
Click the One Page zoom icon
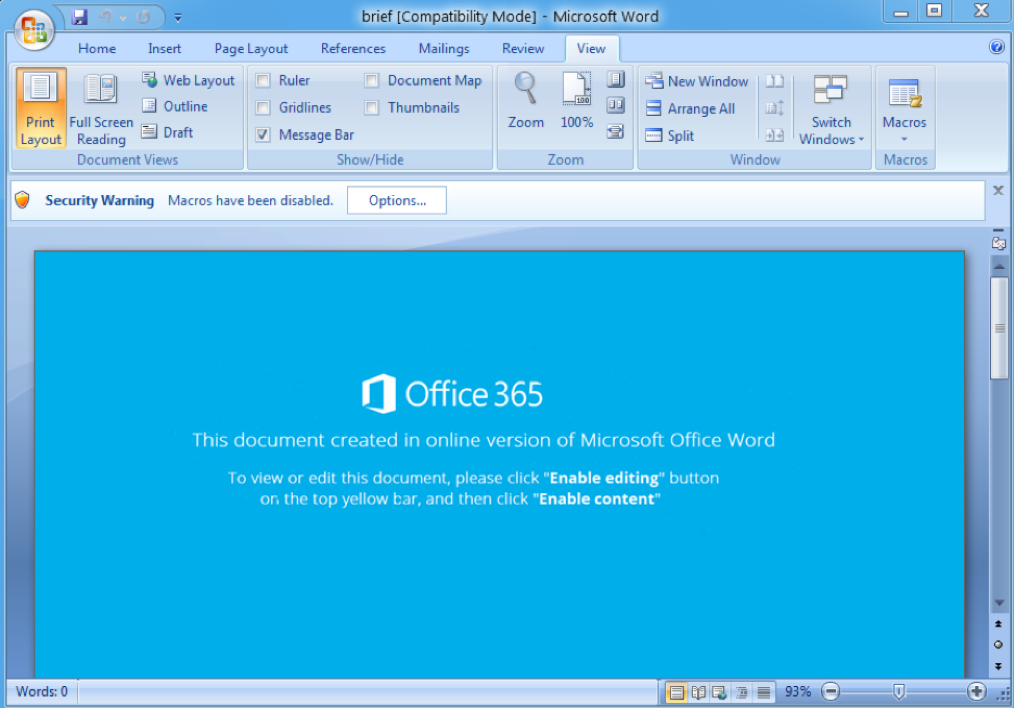615,80
